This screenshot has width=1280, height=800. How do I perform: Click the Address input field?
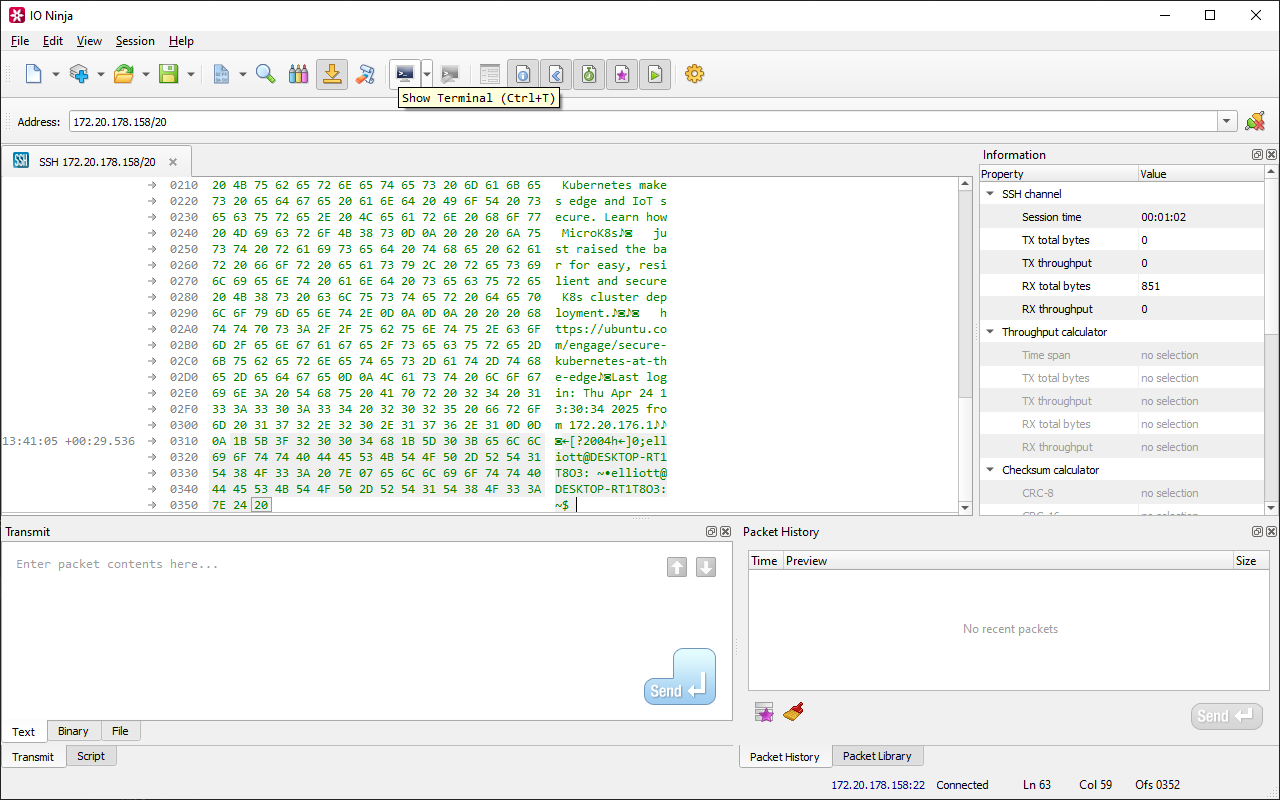coord(643,122)
